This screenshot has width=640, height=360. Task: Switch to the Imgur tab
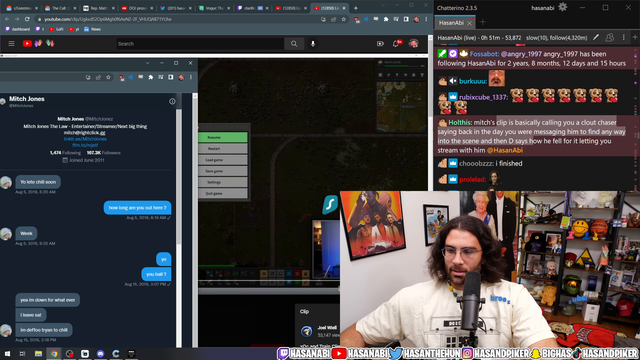213,8
